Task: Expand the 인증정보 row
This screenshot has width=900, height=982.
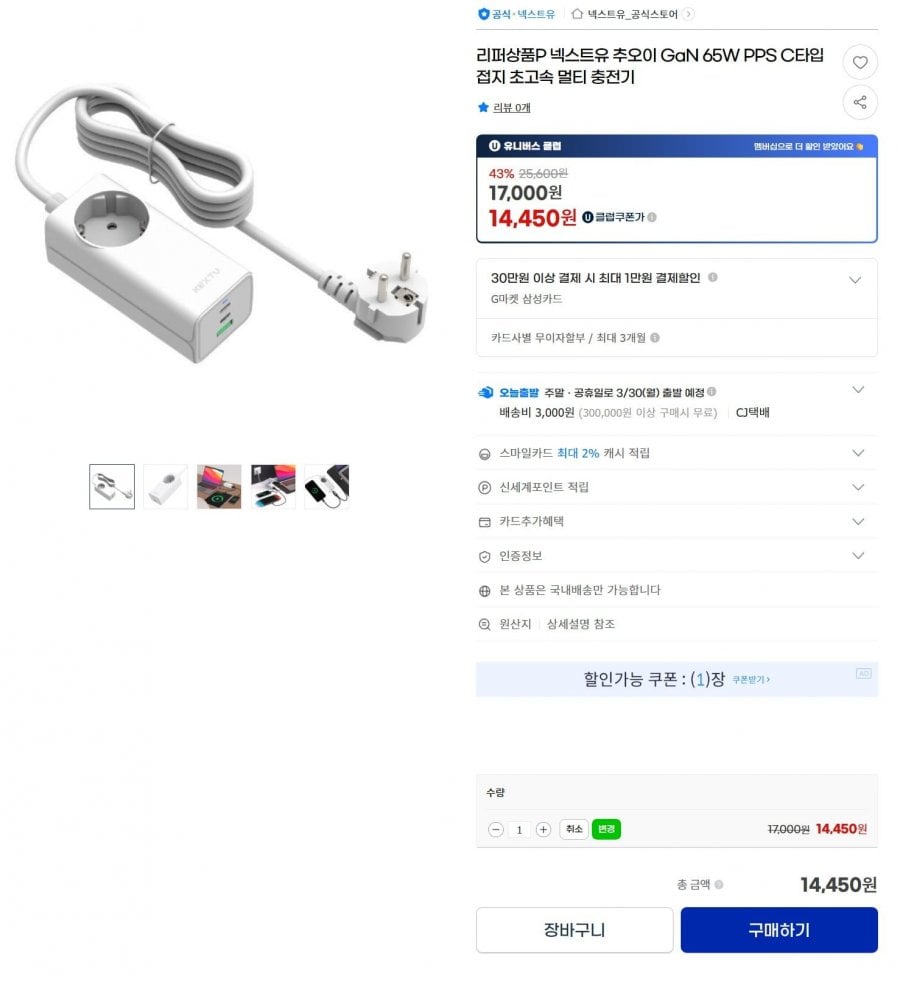Action: coord(857,556)
